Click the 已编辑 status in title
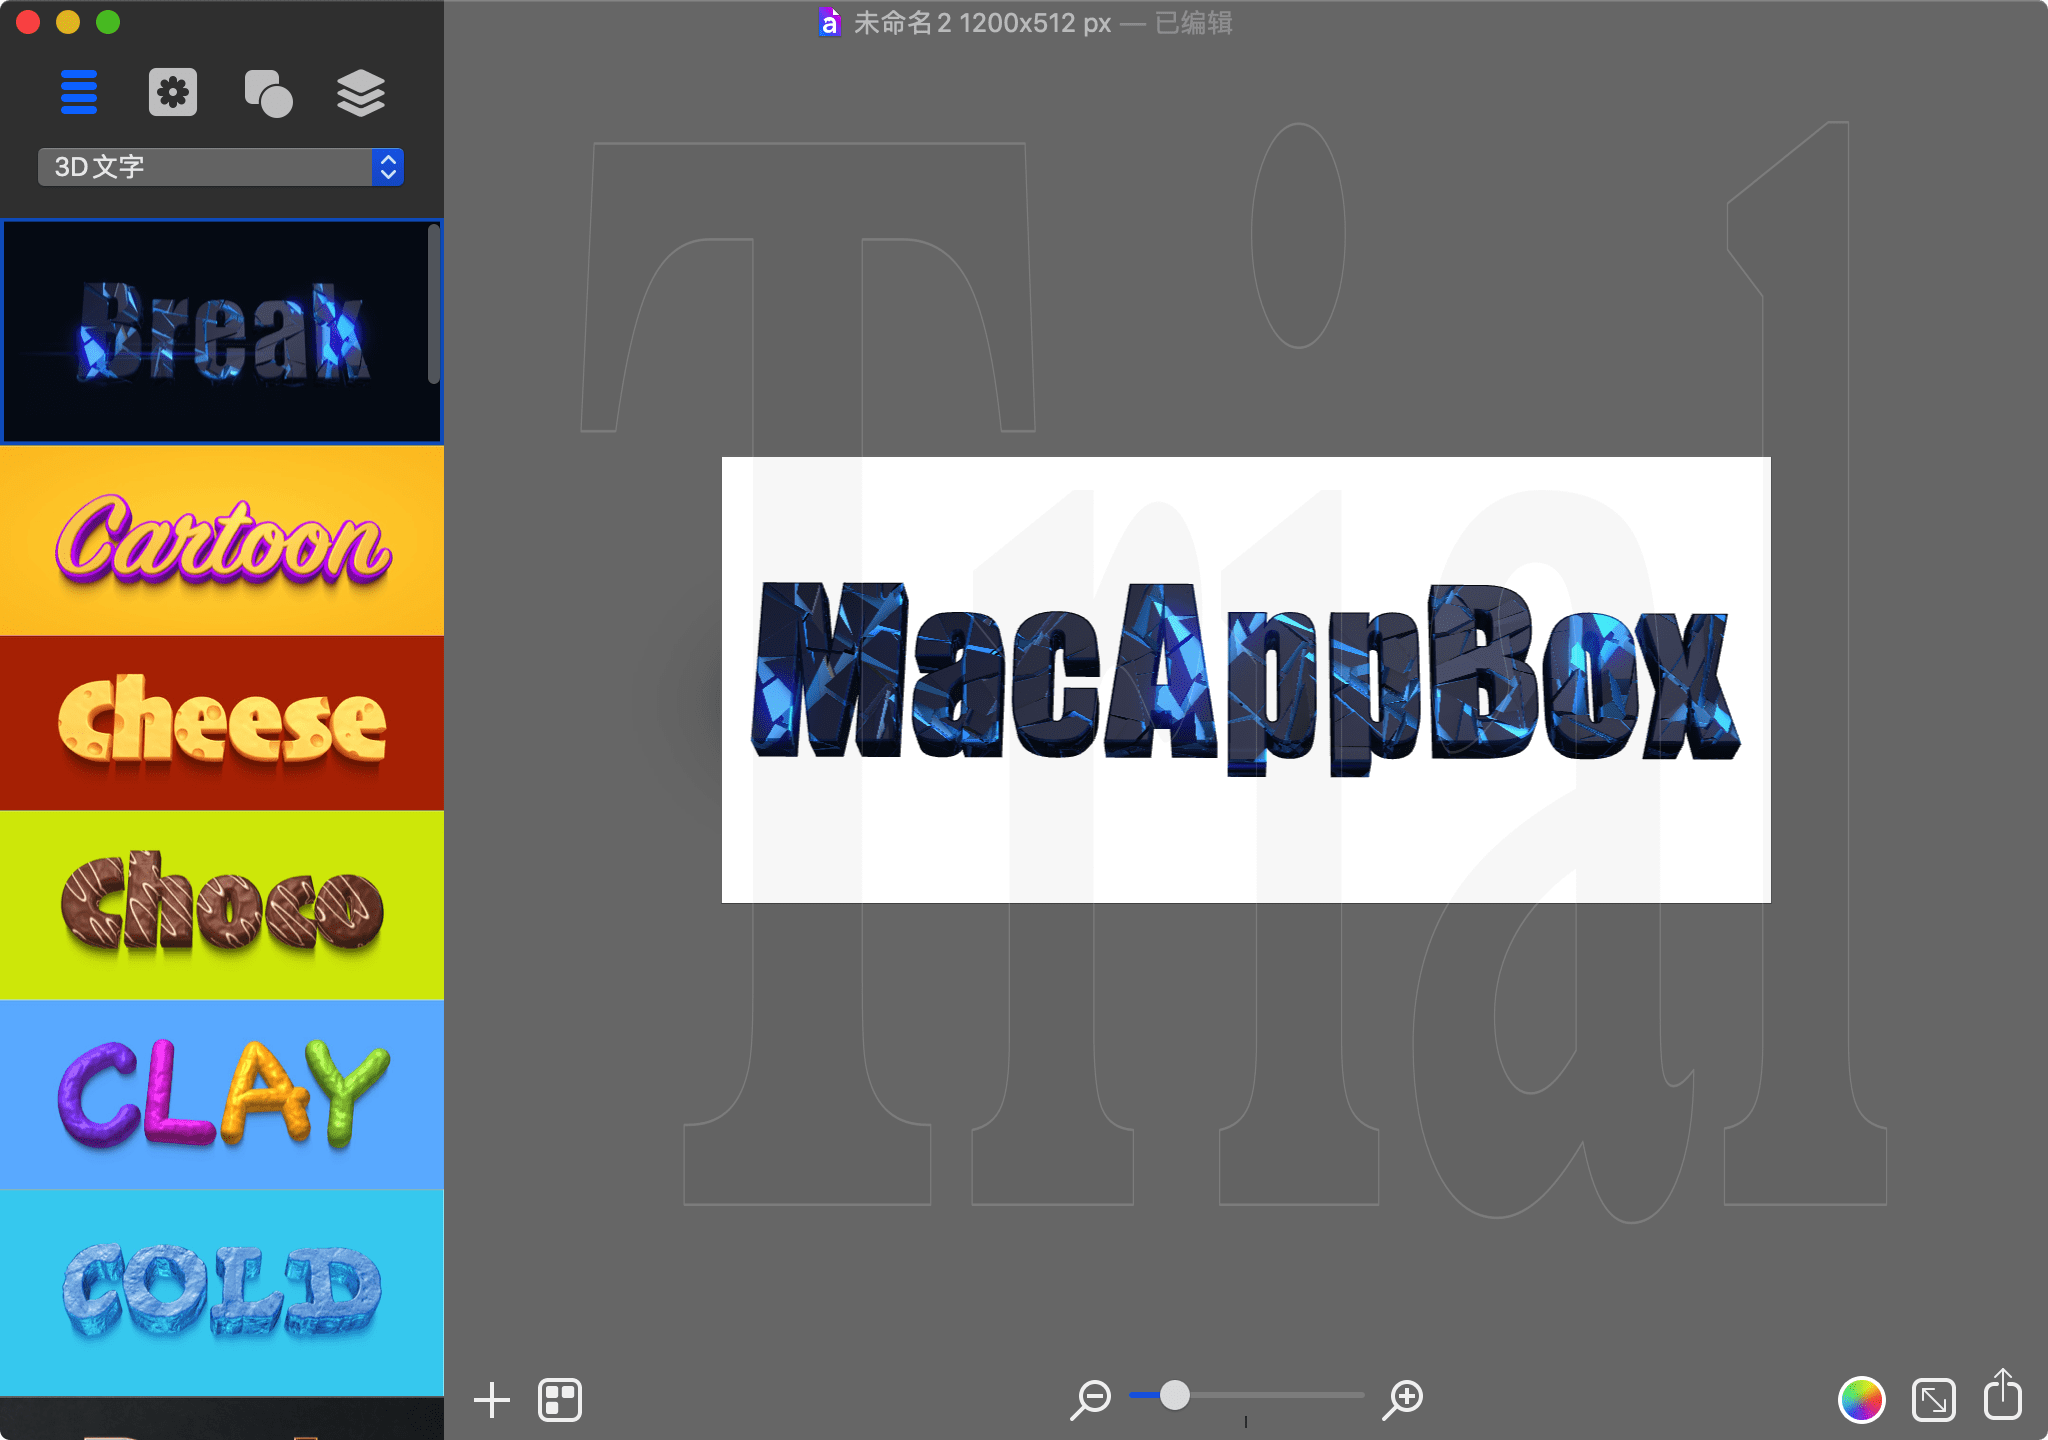This screenshot has height=1440, width=2048. [1194, 22]
